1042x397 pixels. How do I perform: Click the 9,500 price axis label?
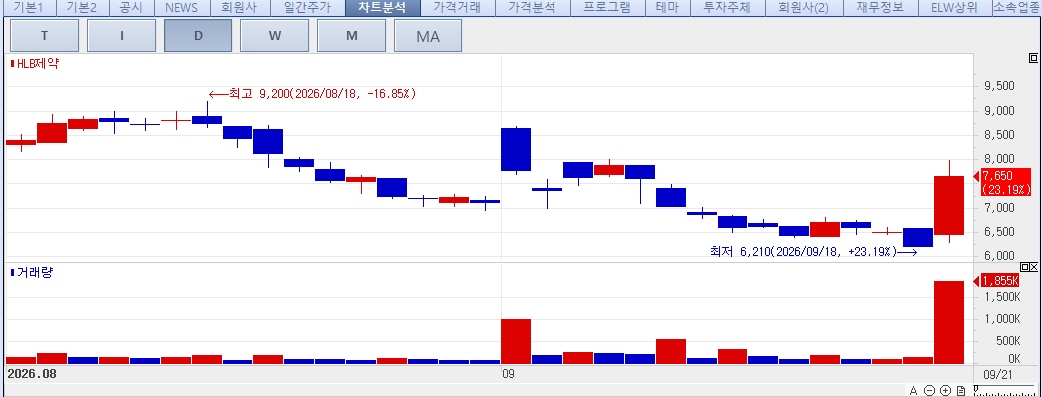point(999,86)
